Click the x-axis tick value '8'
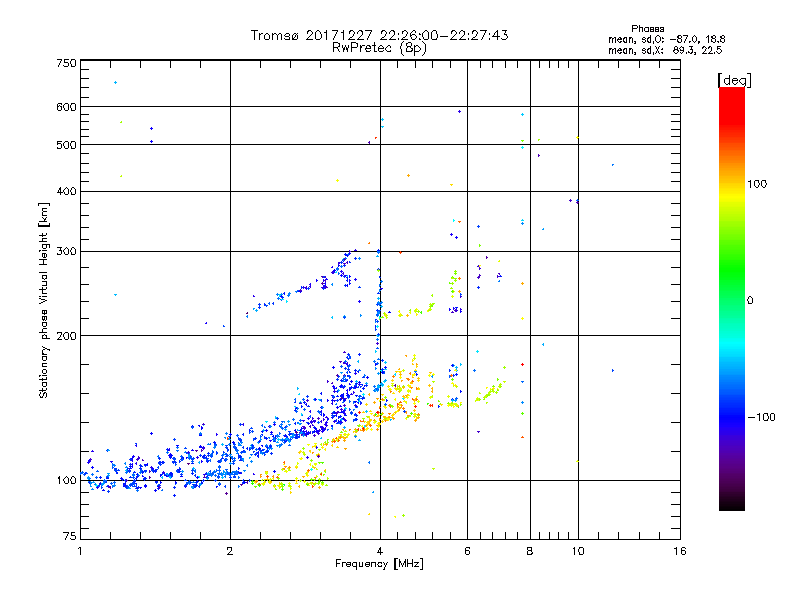Screen dimensions: 800x600 [530, 551]
